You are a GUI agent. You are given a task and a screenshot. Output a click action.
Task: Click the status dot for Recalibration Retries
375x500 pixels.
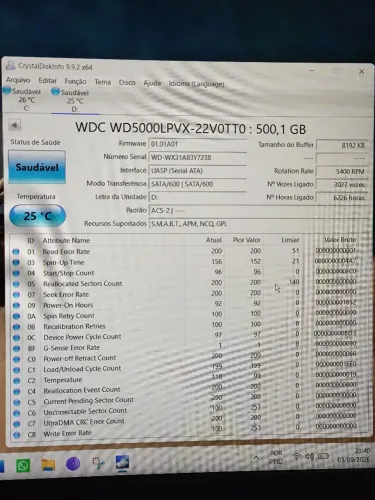[x=16, y=327]
